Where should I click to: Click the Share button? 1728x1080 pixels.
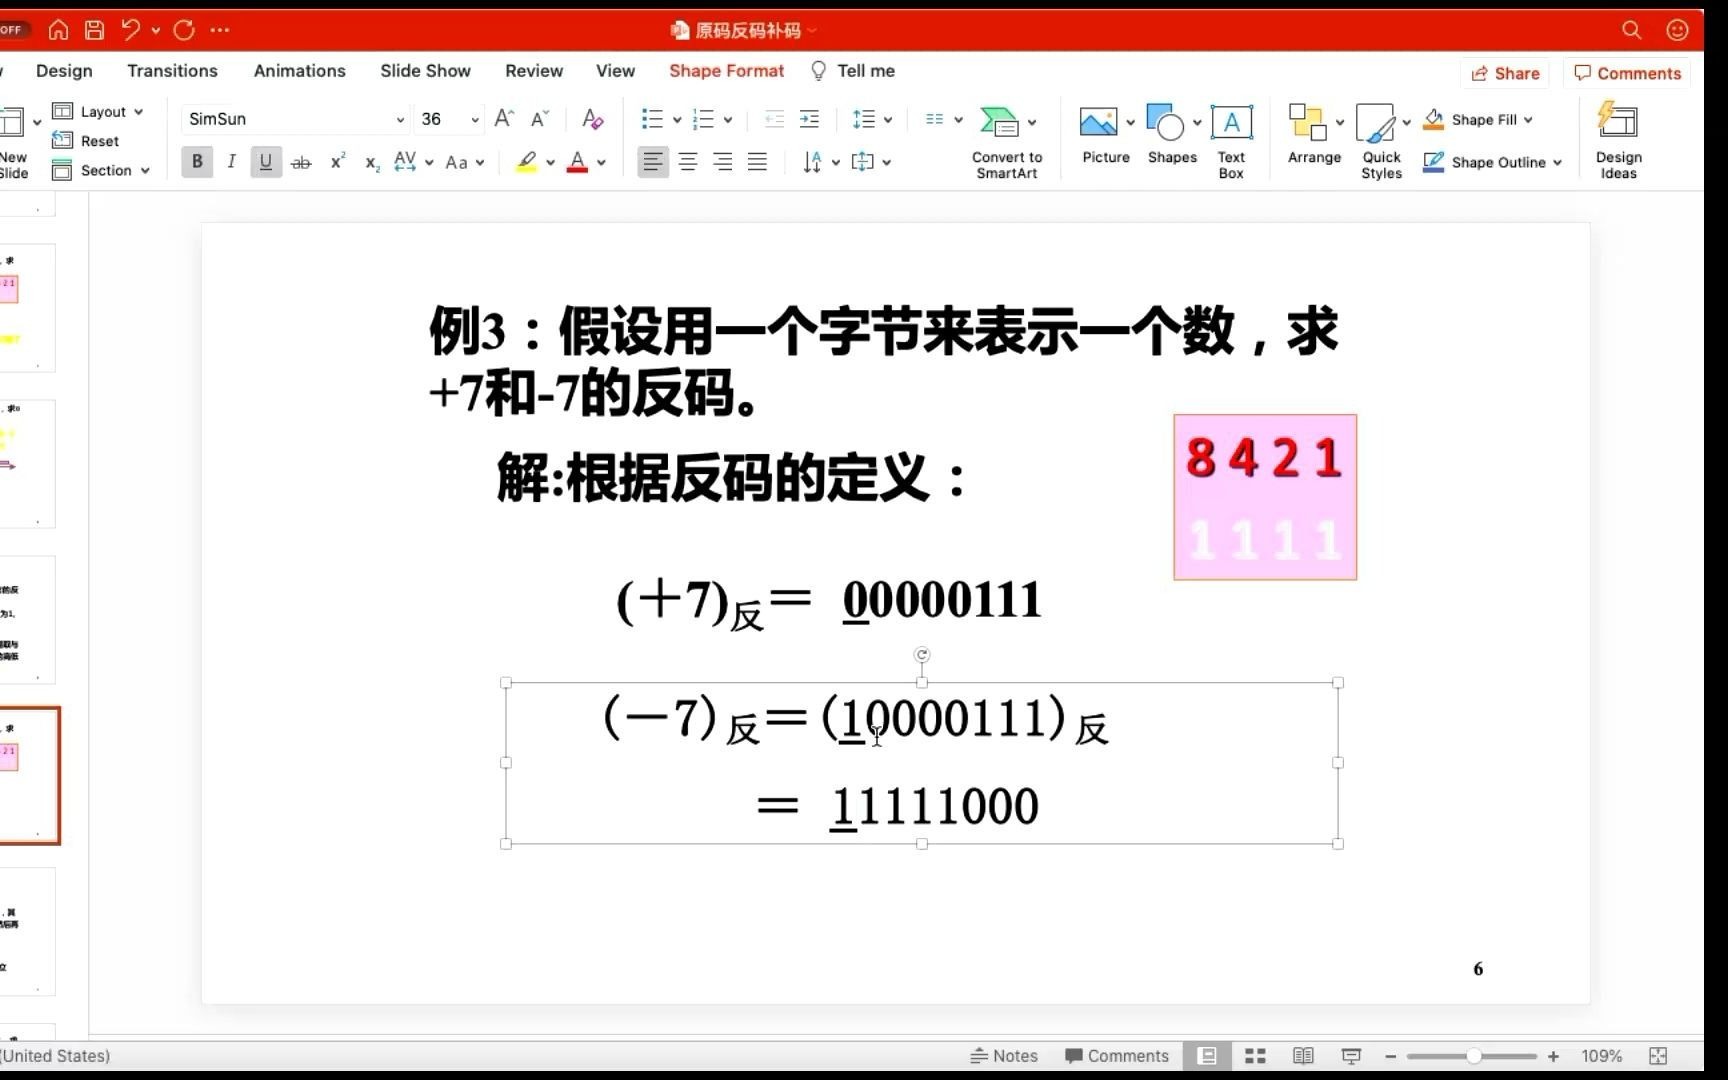(x=1505, y=73)
